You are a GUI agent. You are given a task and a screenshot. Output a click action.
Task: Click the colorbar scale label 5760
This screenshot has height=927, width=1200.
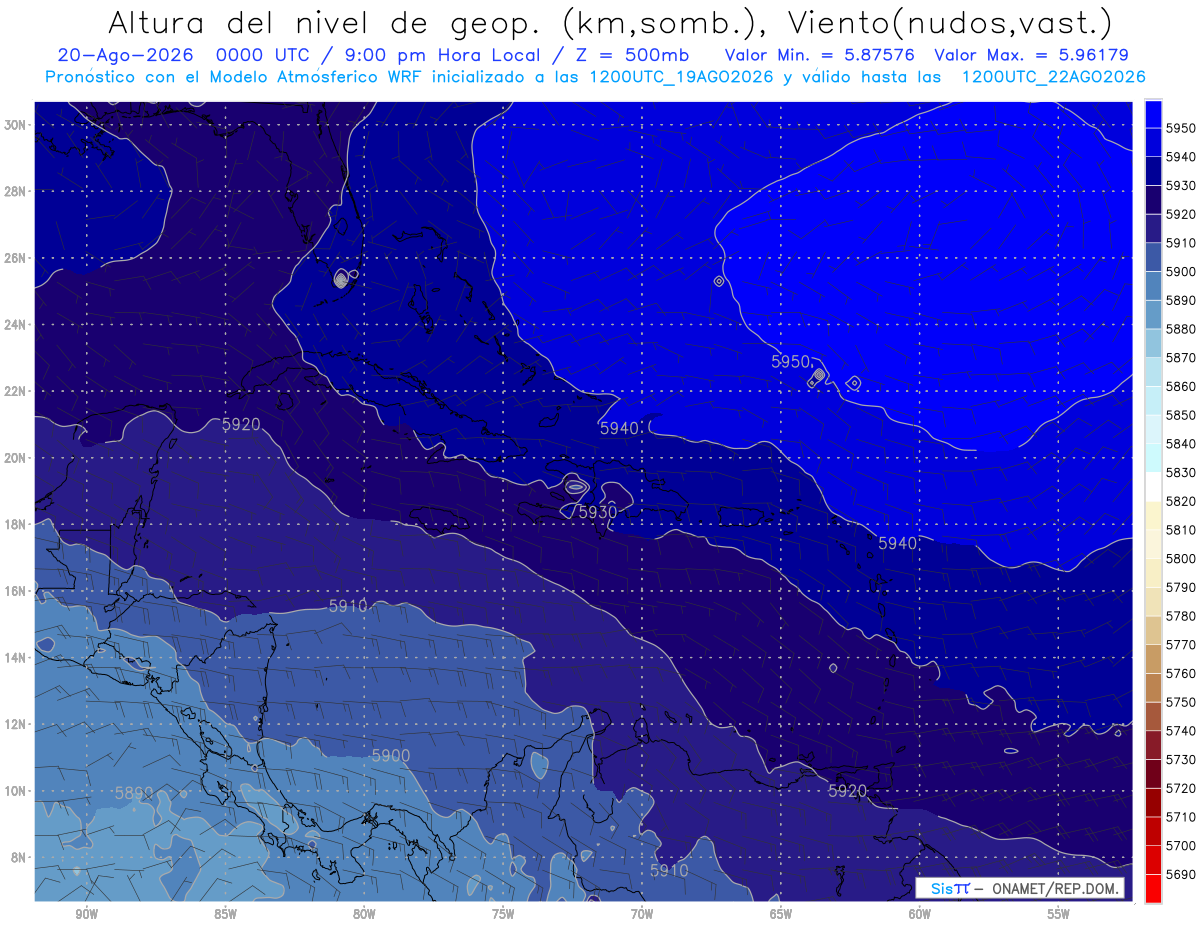tap(1181, 673)
